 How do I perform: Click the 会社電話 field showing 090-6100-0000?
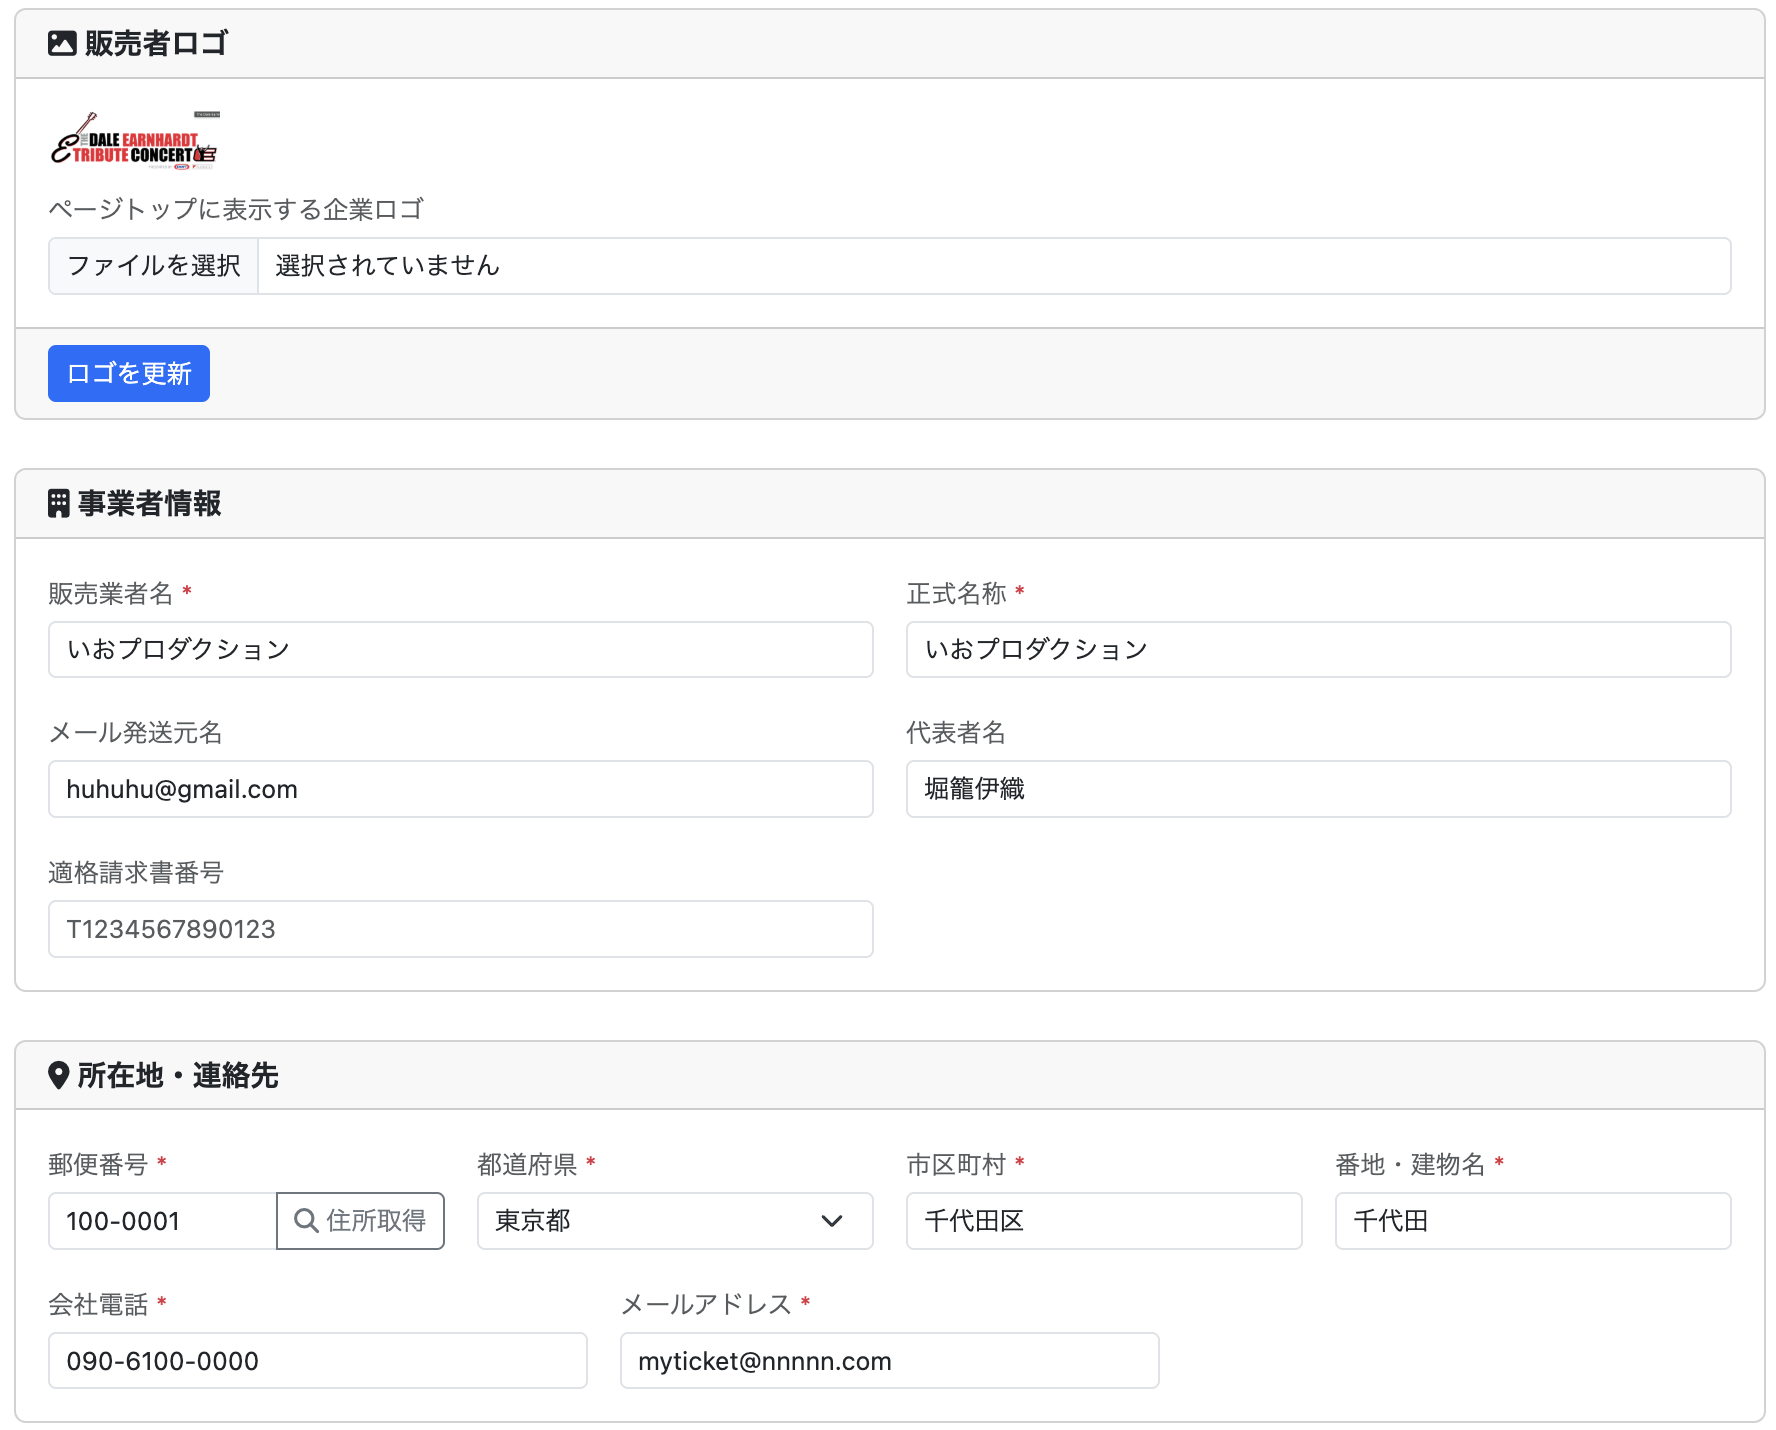click(x=318, y=1361)
